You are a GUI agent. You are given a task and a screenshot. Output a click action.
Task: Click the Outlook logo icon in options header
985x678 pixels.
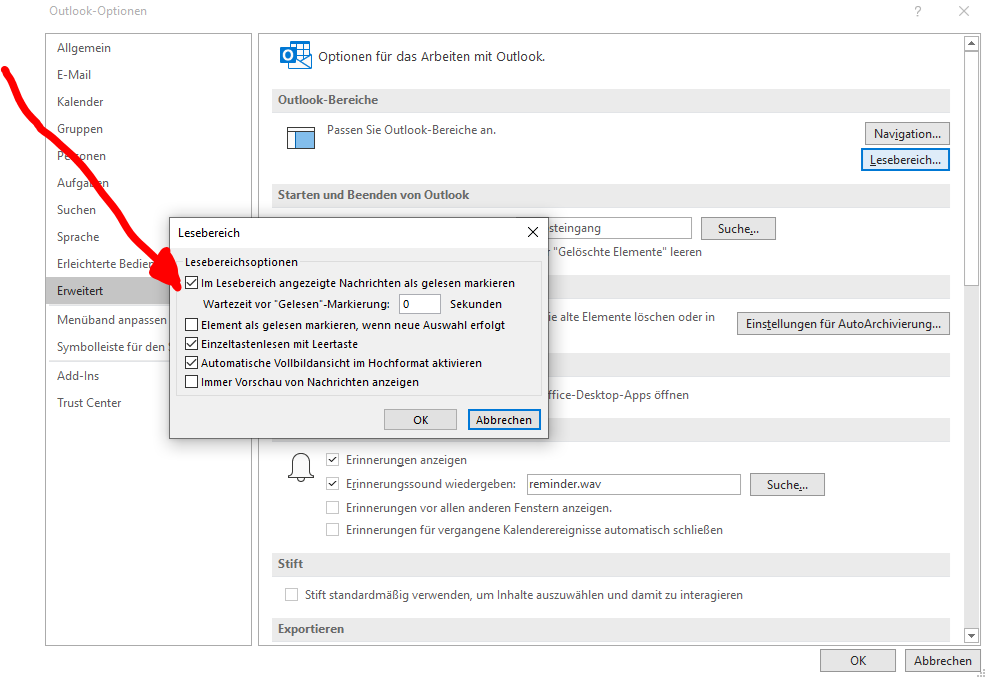point(296,55)
